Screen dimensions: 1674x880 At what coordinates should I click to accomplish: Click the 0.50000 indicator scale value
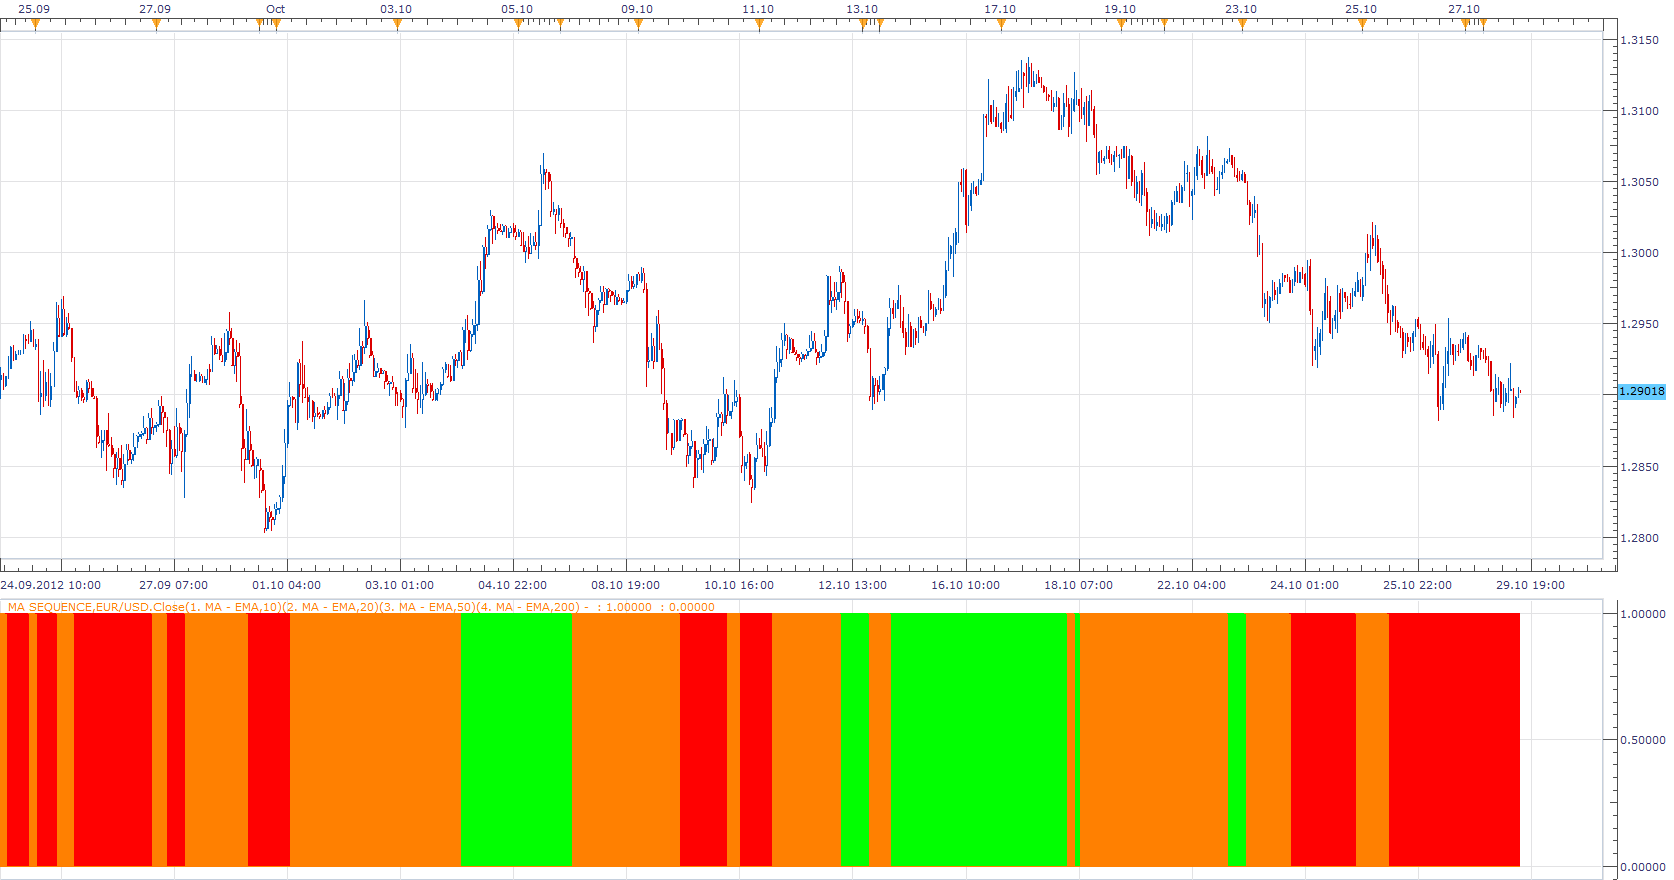(1643, 740)
